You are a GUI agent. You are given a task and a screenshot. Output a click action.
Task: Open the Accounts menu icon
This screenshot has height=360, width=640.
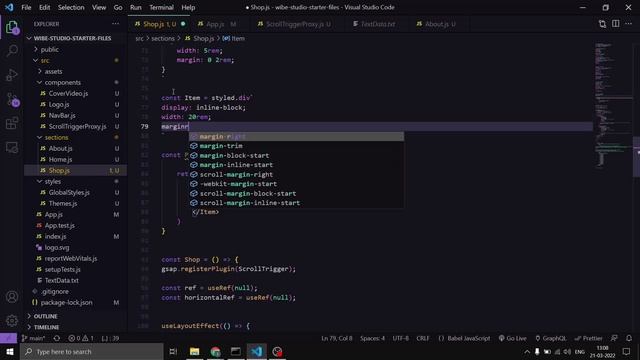click(x=12, y=297)
